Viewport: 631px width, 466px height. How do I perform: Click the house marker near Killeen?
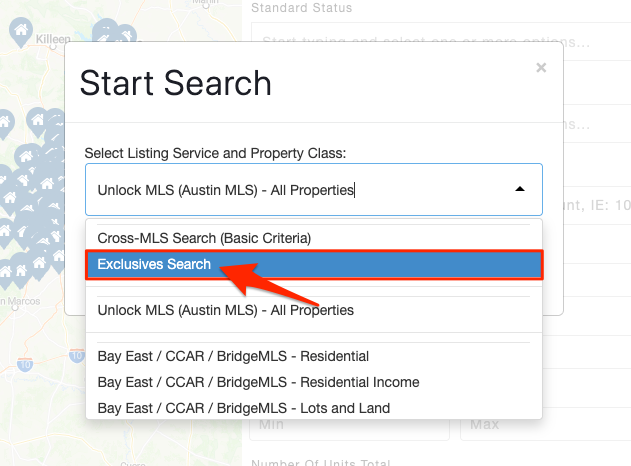21,31
